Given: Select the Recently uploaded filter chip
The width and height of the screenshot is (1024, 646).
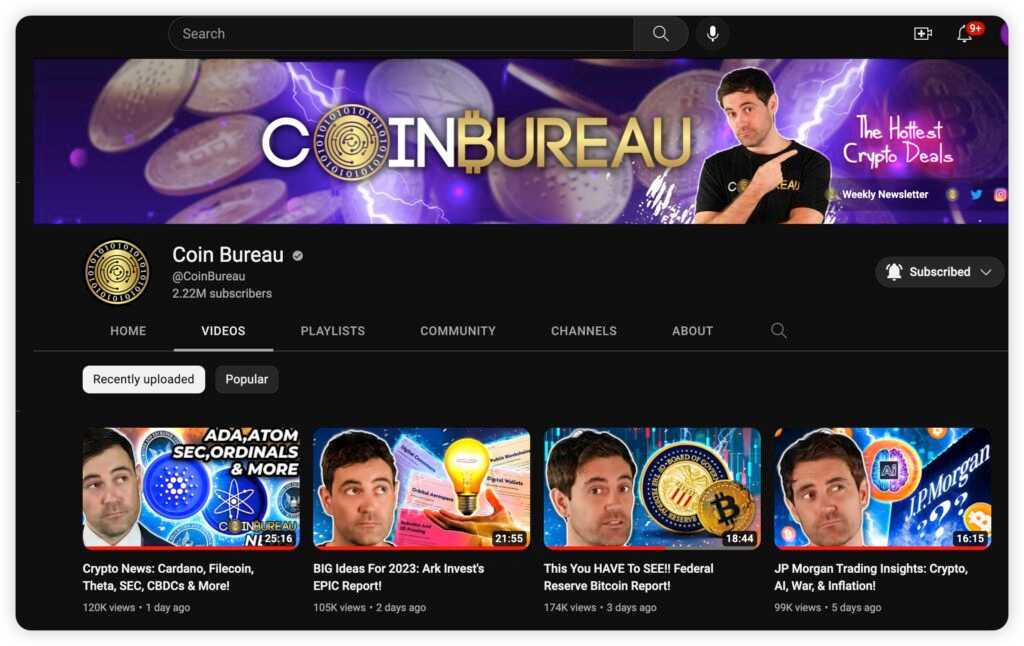Looking at the screenshot, I should click(x=143, y=380).
